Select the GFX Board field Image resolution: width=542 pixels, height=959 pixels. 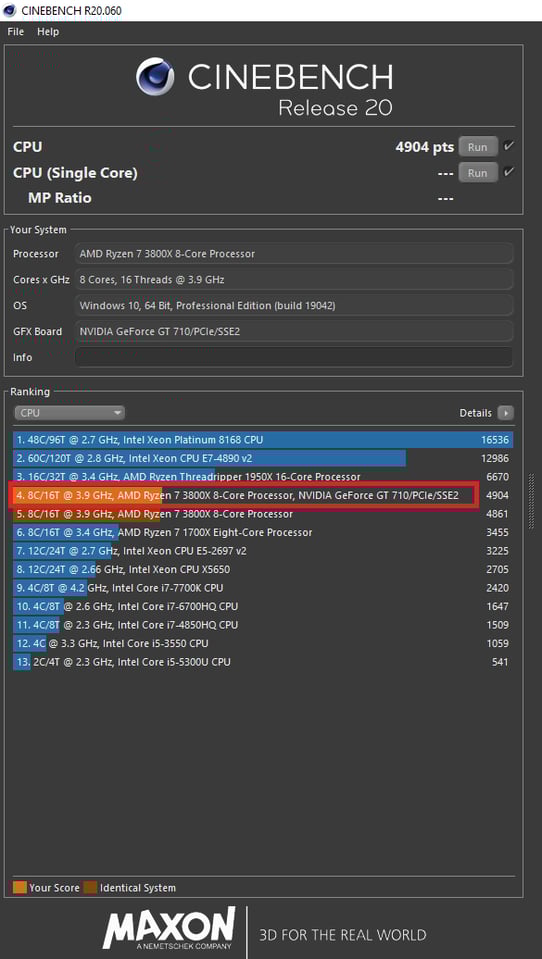[x=294, y=331]
